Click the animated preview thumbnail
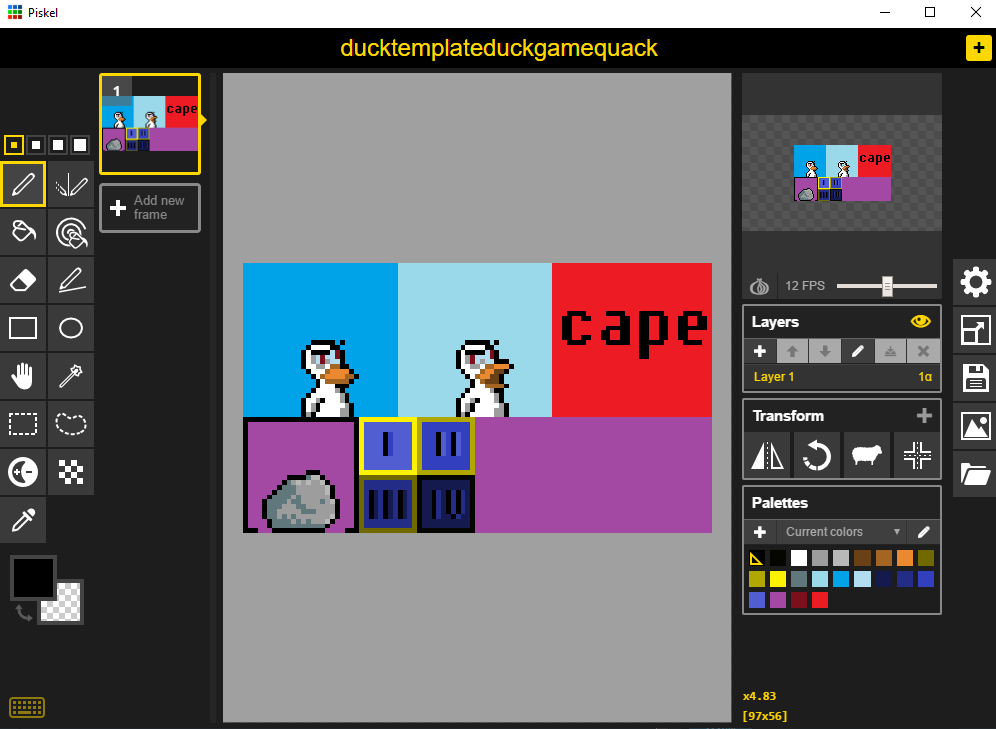Screen dimensions: 996x729 [x=842, y=173]
